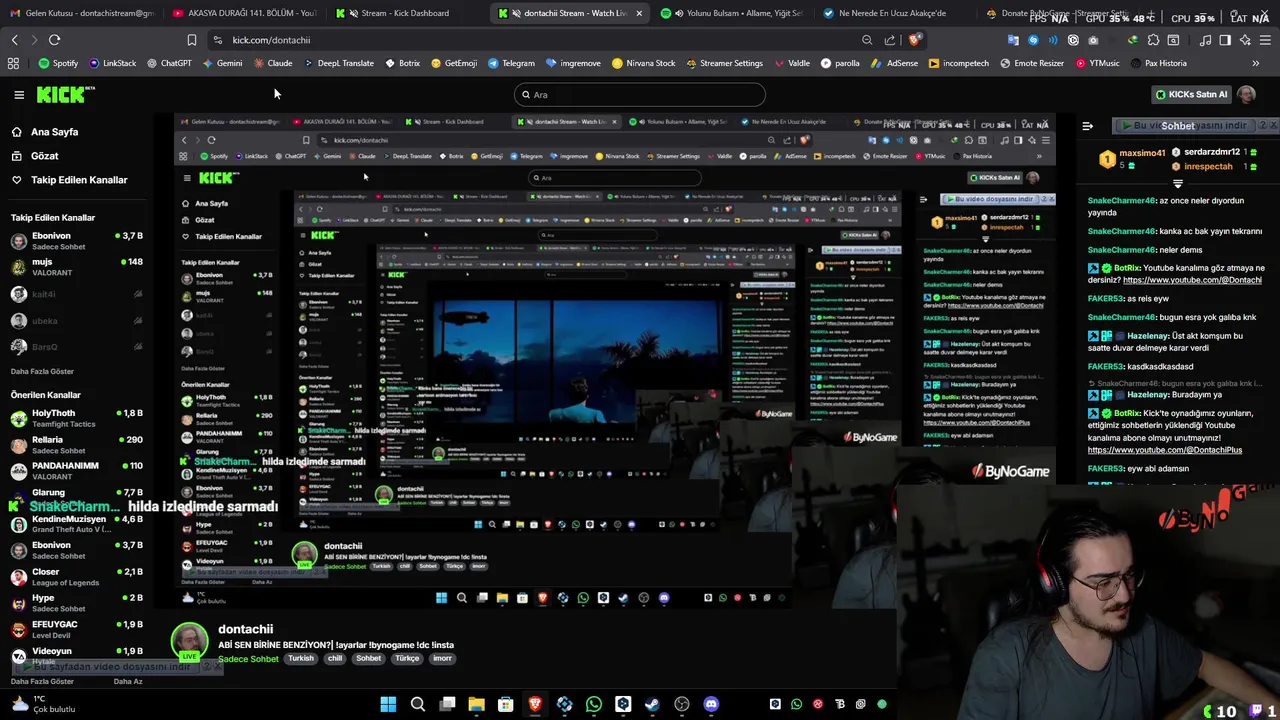Image resolution: width=1280 pixels, height=720 pixels.
Task: Click the Sadece Sohbet category link under dontachii
Action: [248, 659]
